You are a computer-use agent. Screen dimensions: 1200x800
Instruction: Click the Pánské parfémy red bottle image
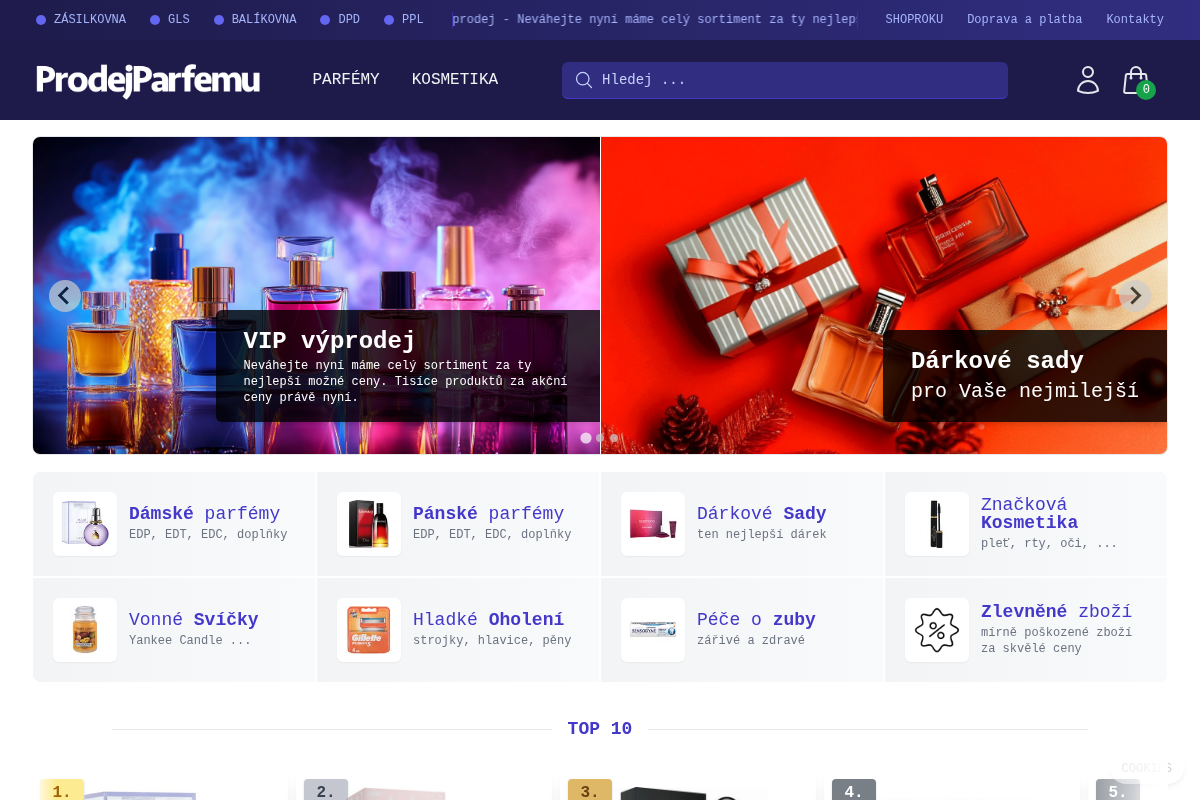pyautogui.click(x=369, y=524)
